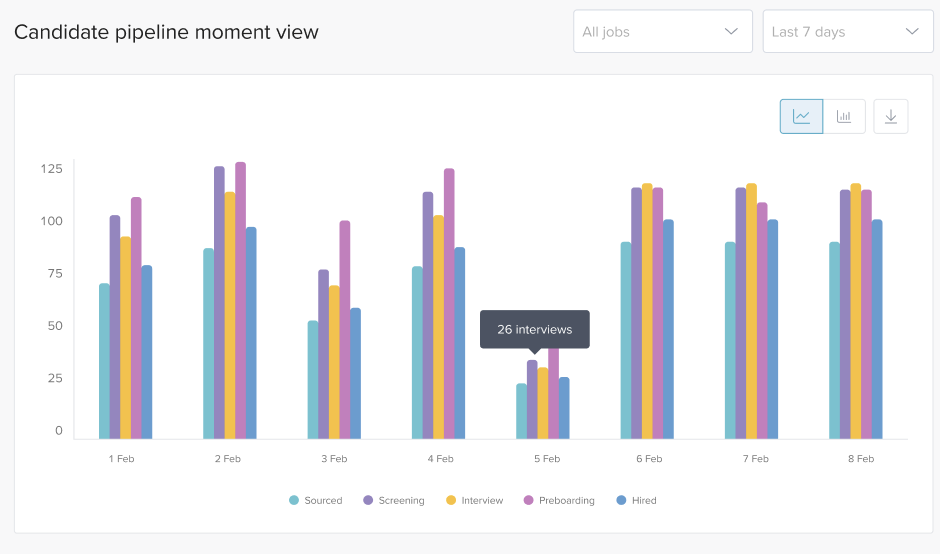Toggle the Interview legend series

pyautogui.click(x=481, y=500)
